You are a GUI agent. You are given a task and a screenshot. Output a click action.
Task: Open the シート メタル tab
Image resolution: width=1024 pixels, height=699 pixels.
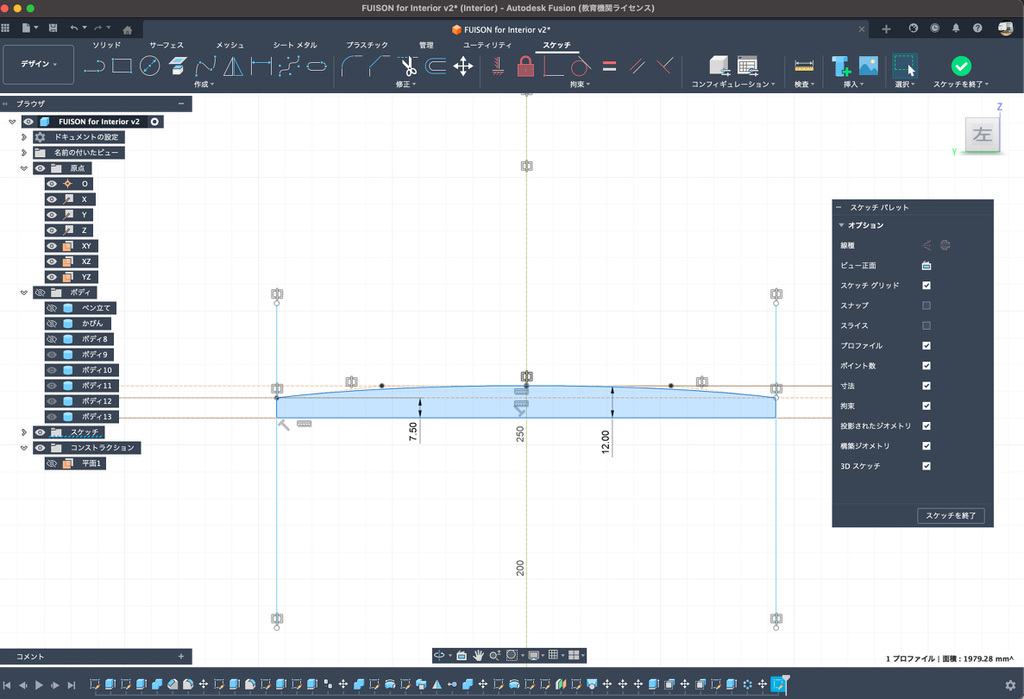[x=295, y=45]
